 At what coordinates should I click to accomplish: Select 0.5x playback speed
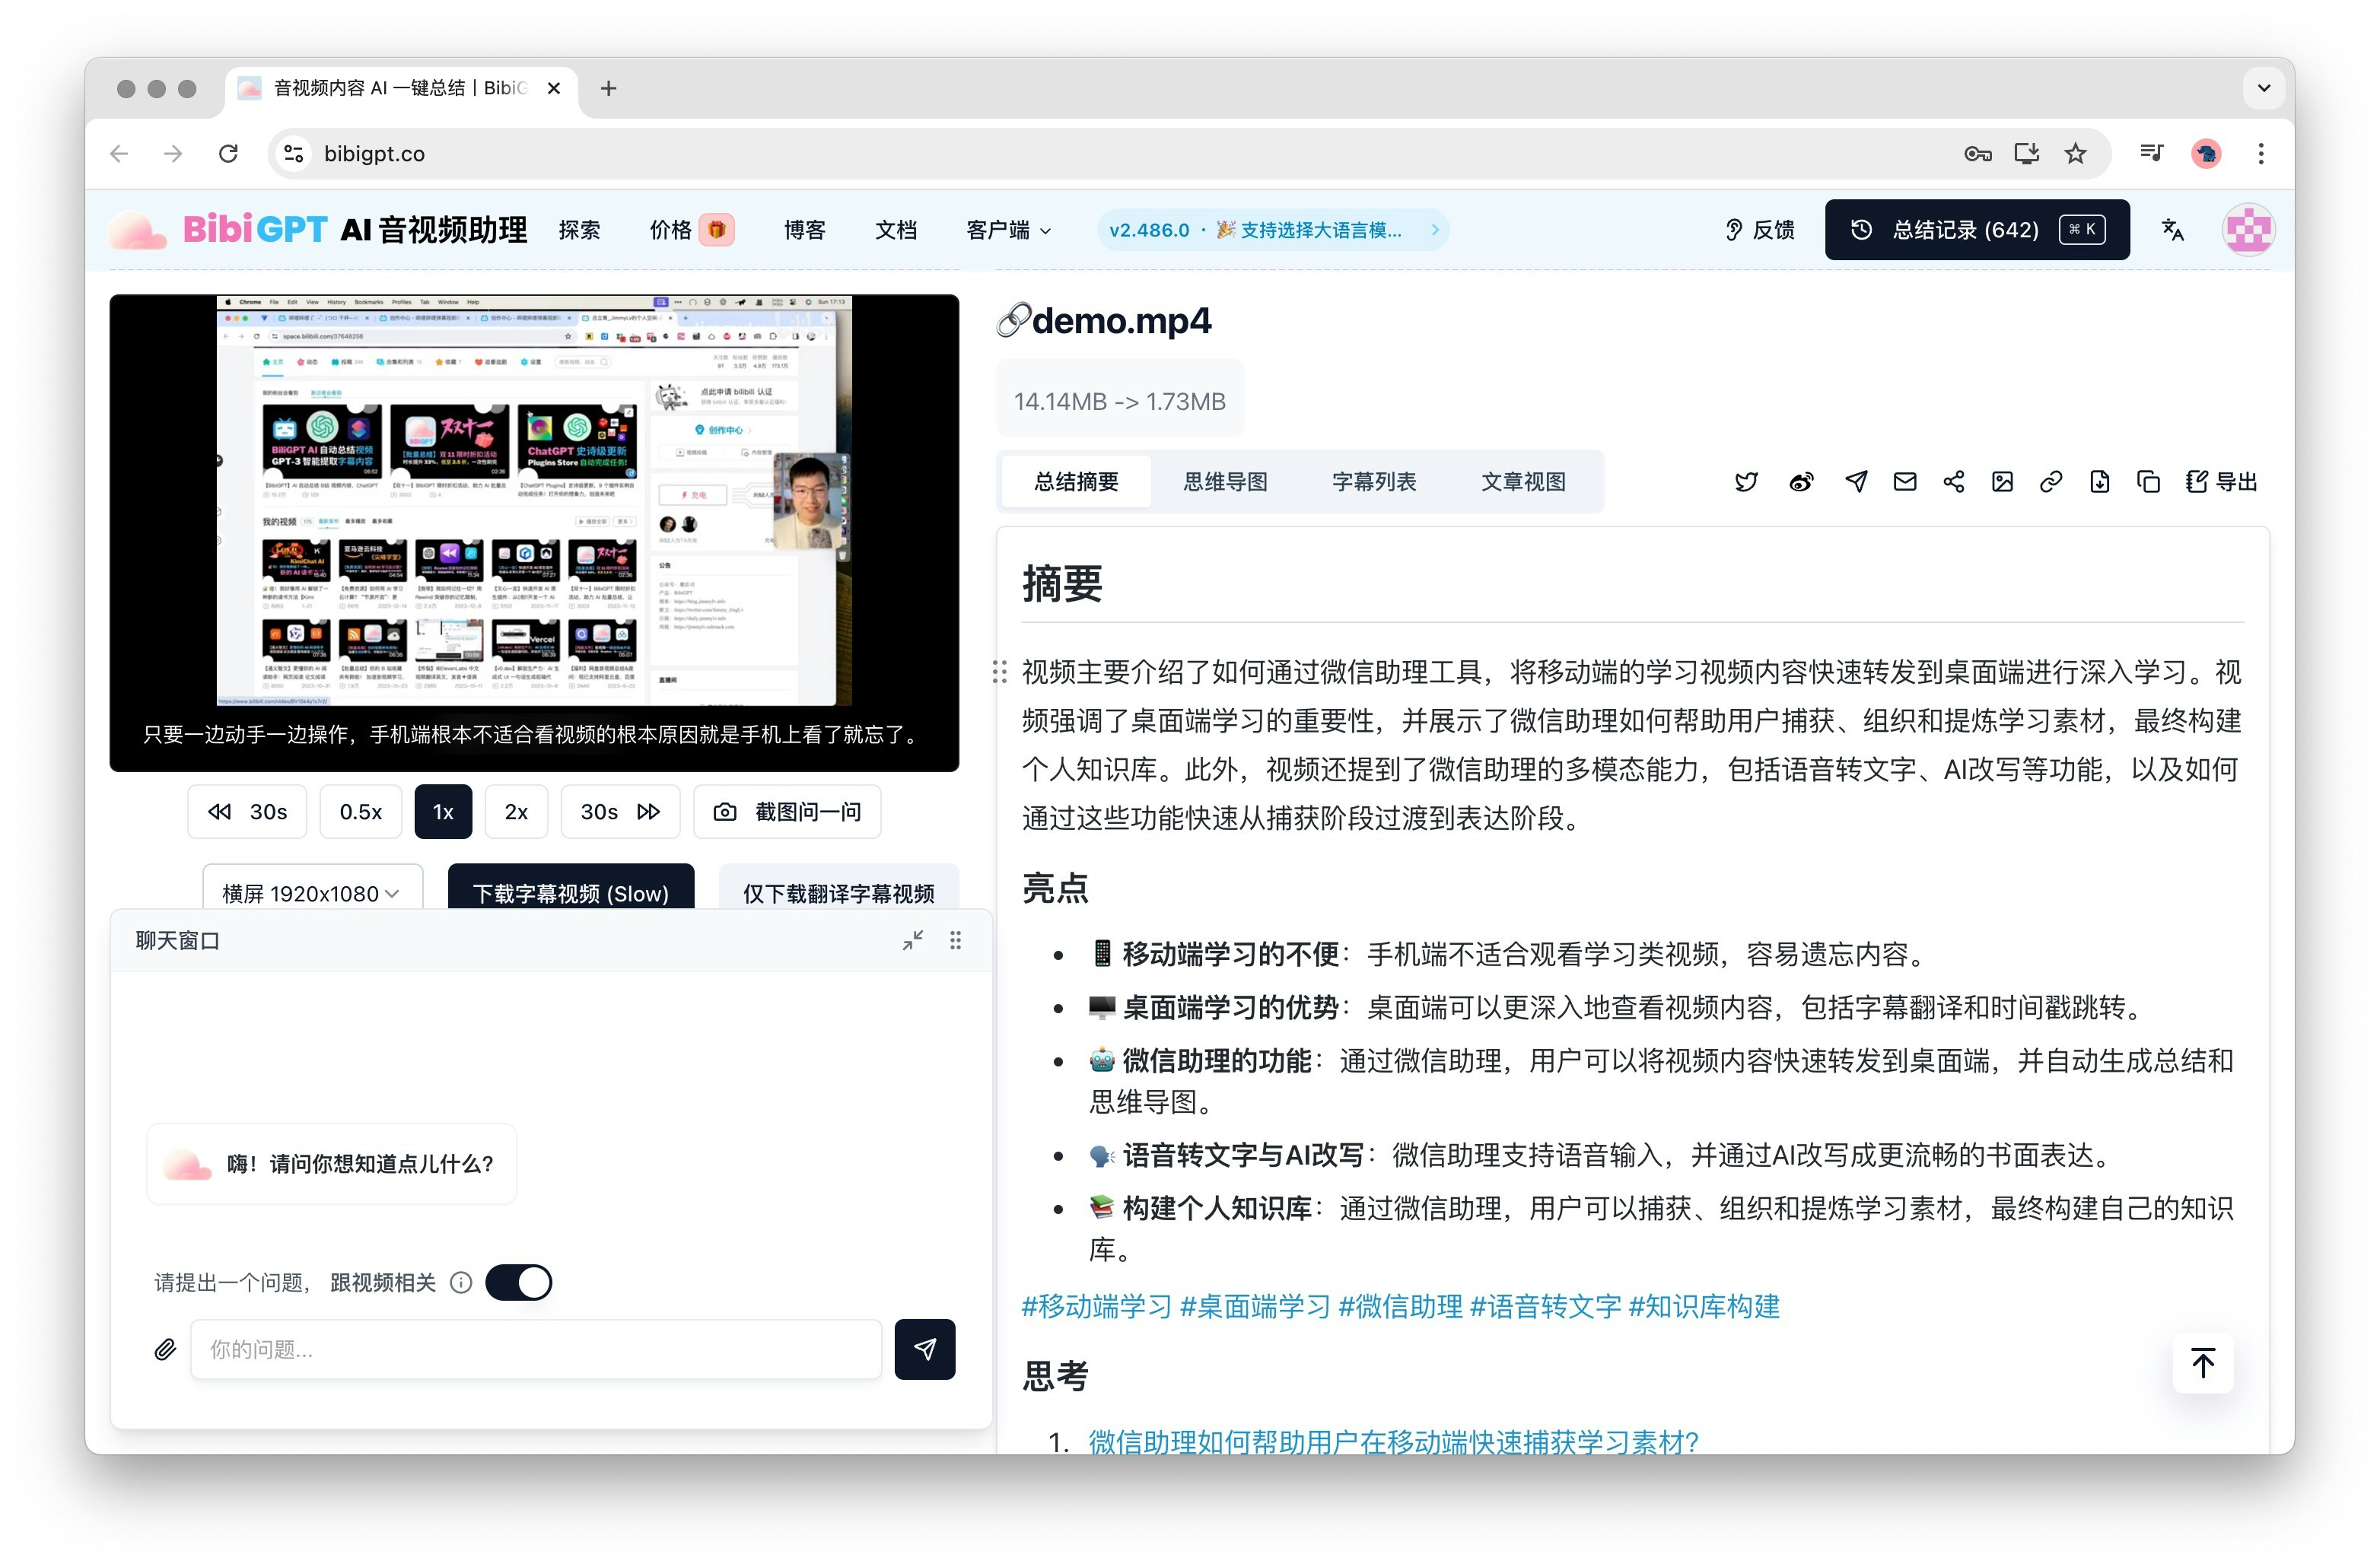coord(360,812)
